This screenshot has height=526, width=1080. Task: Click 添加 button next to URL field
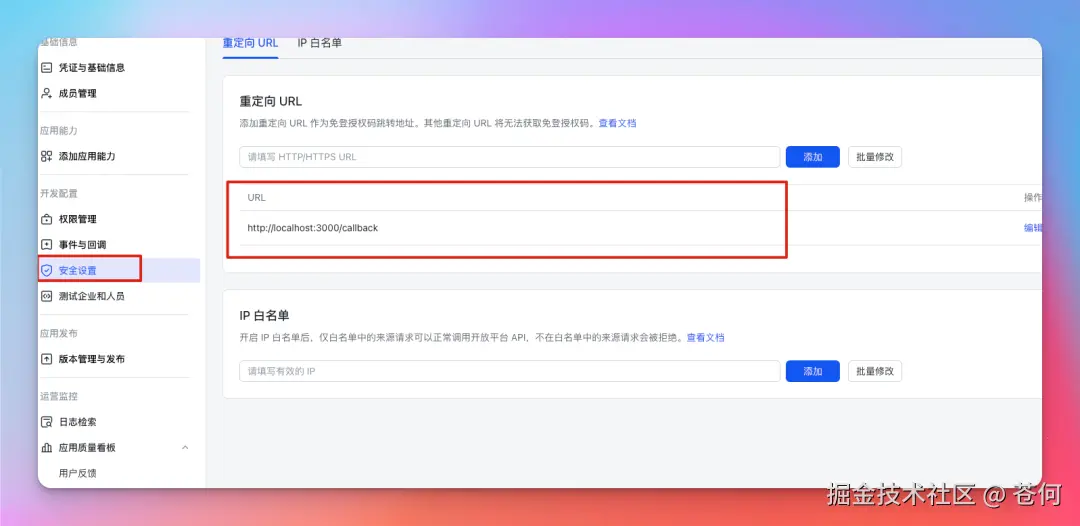coord(813,157)
